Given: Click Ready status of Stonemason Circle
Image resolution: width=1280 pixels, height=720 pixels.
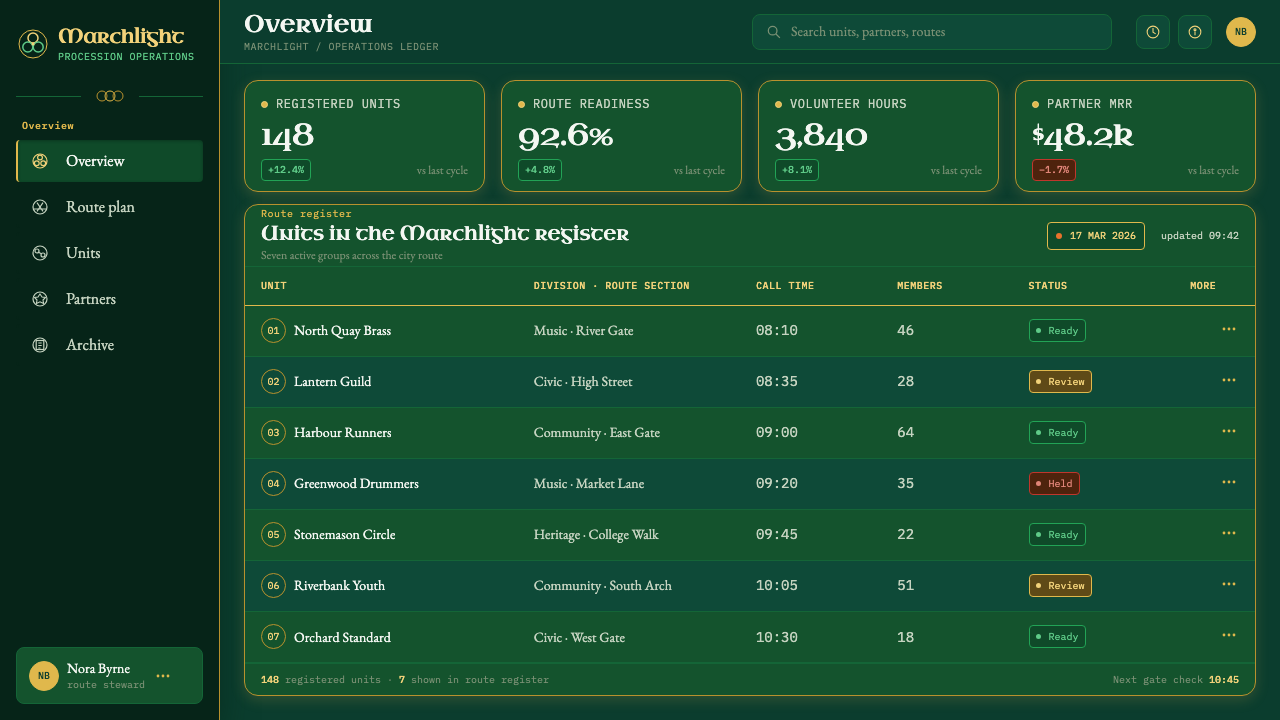Looking at the screenshot, I should [1057, 534].
